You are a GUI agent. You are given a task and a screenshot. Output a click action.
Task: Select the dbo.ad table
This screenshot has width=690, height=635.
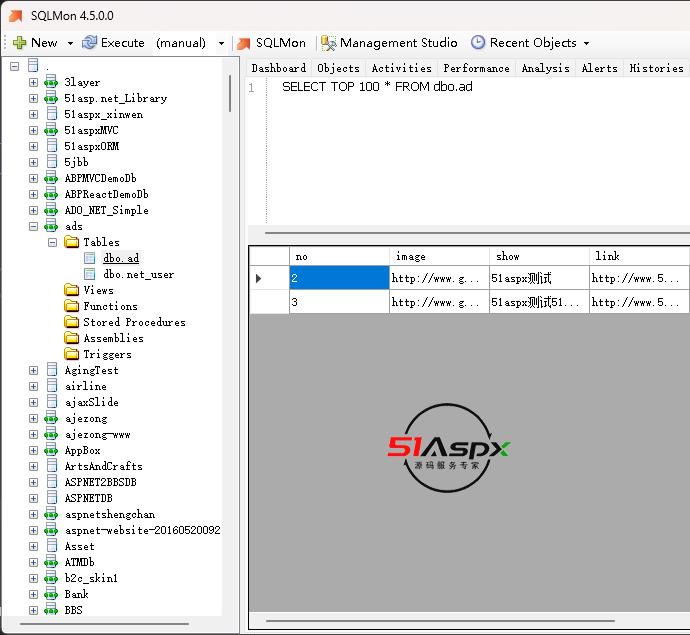121,258
